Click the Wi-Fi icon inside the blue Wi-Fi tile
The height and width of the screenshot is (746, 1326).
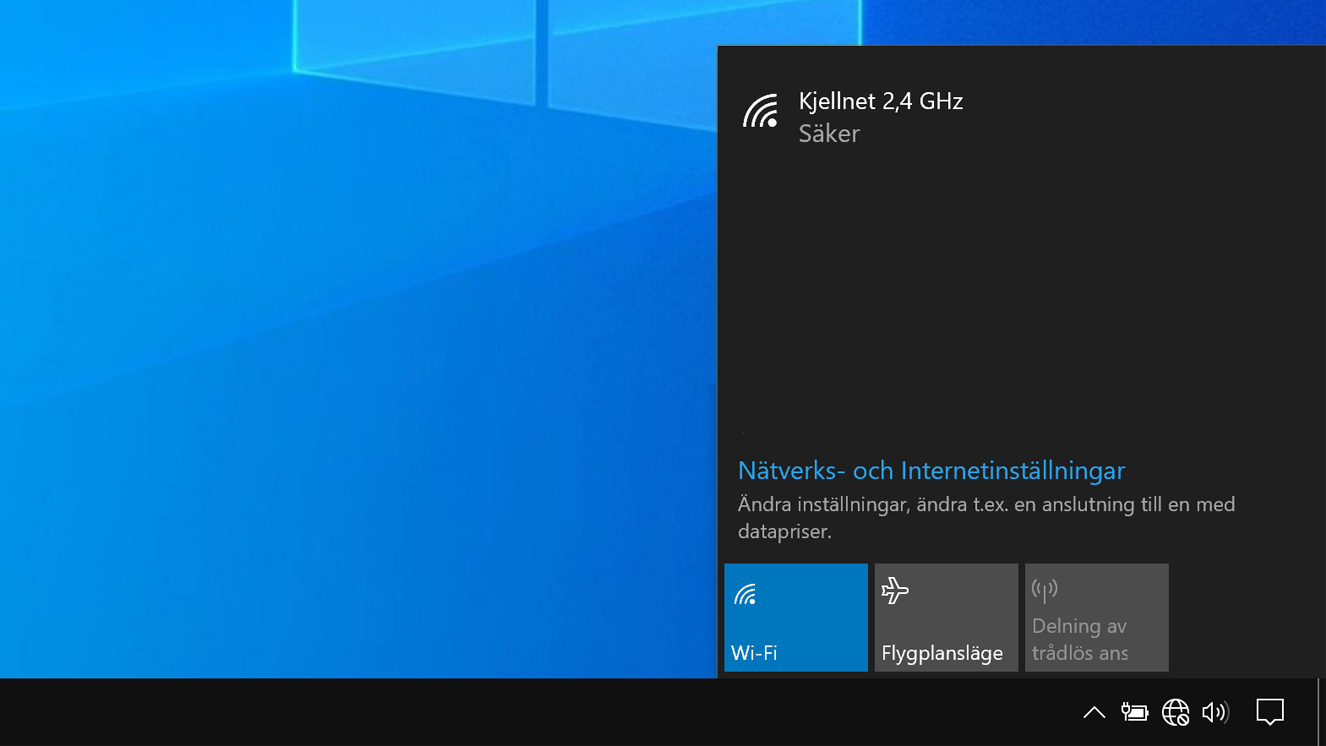745,593
